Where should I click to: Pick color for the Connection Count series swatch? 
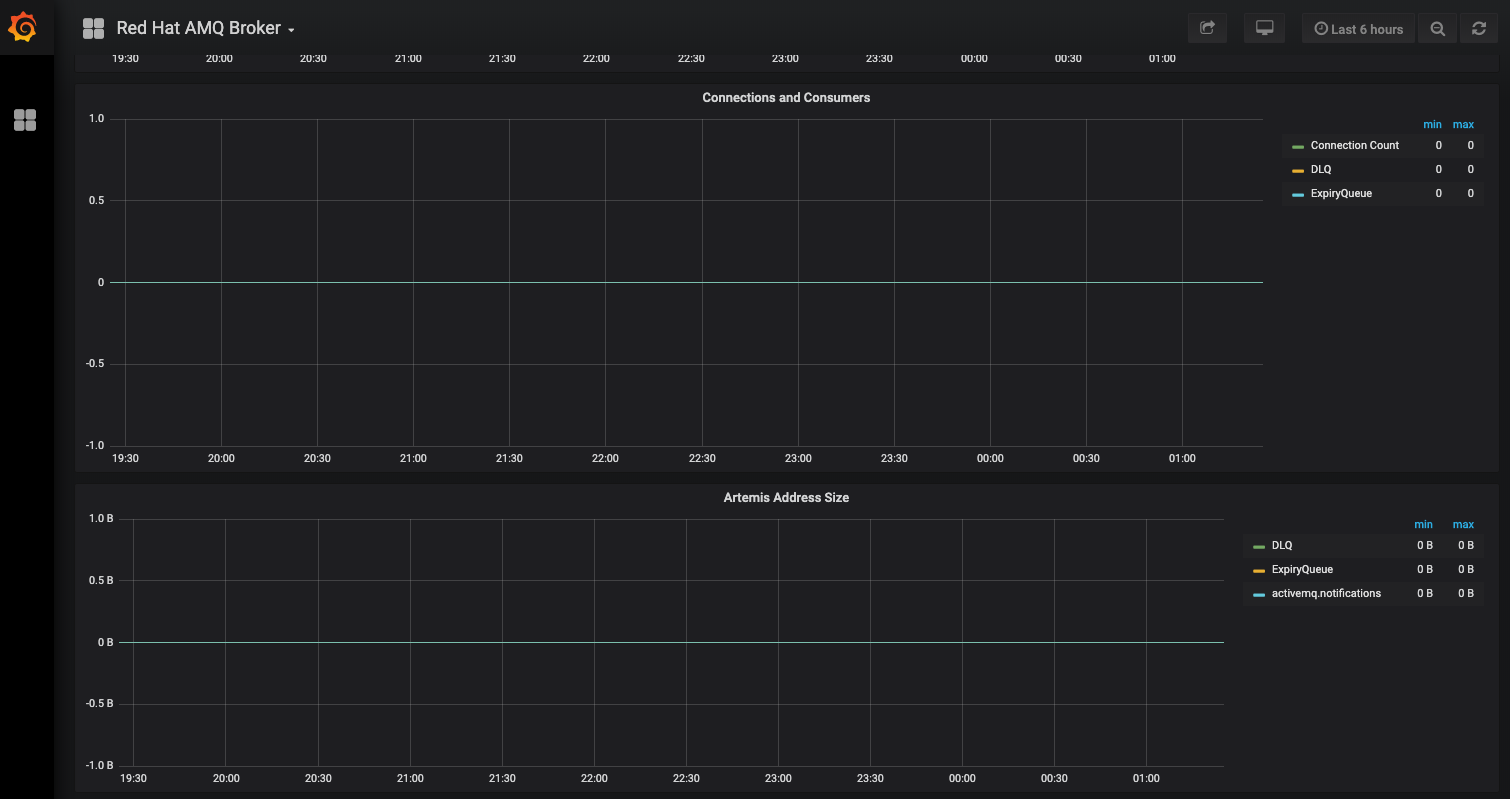coord(1298,147)
